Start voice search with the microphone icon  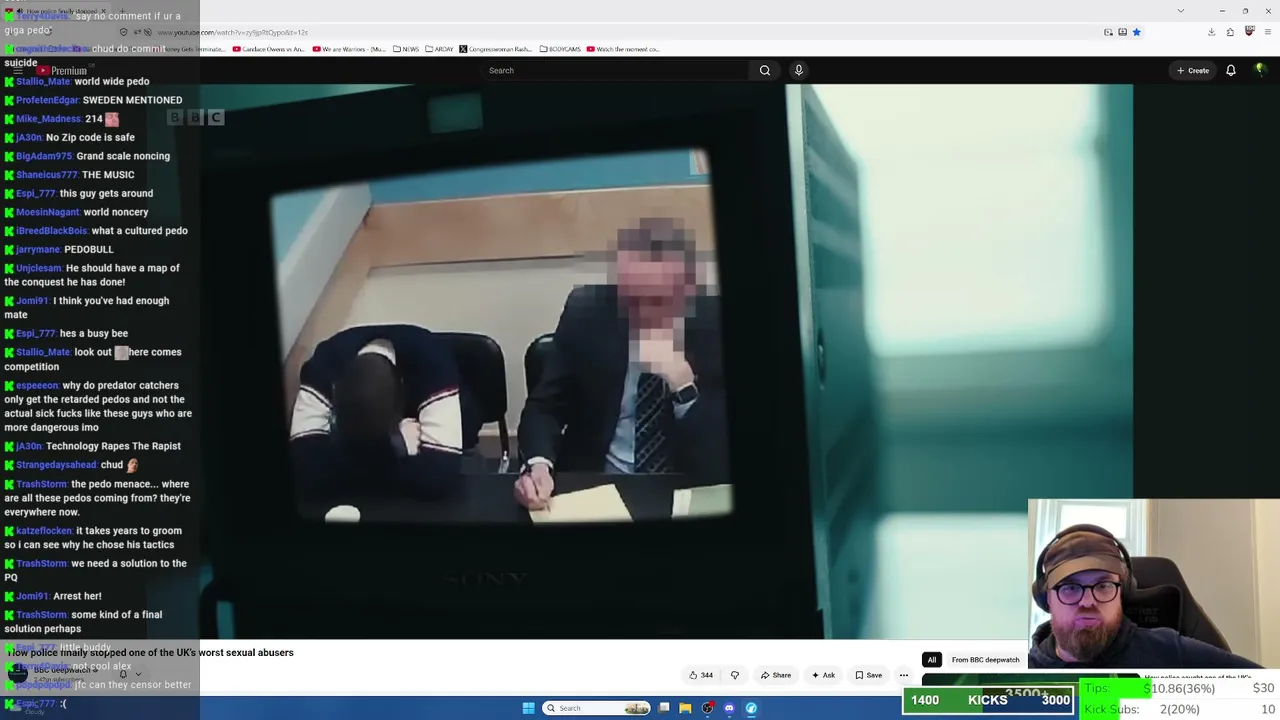tap(798, 70)
